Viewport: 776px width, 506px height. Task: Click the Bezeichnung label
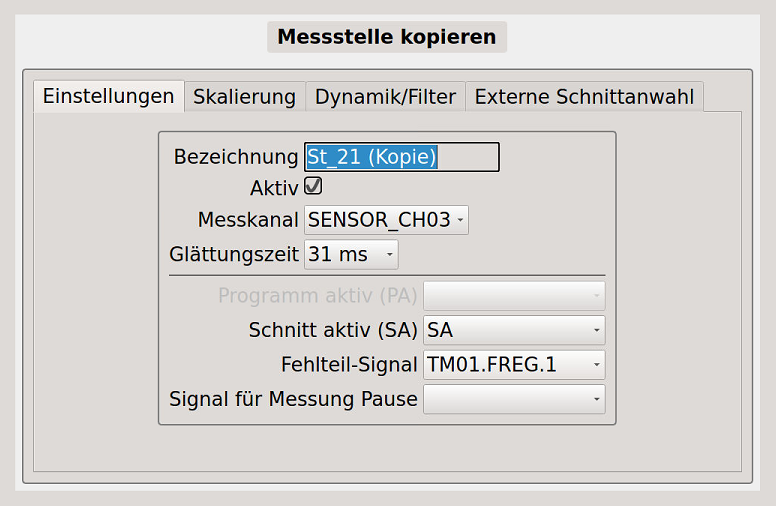[236, 157]
